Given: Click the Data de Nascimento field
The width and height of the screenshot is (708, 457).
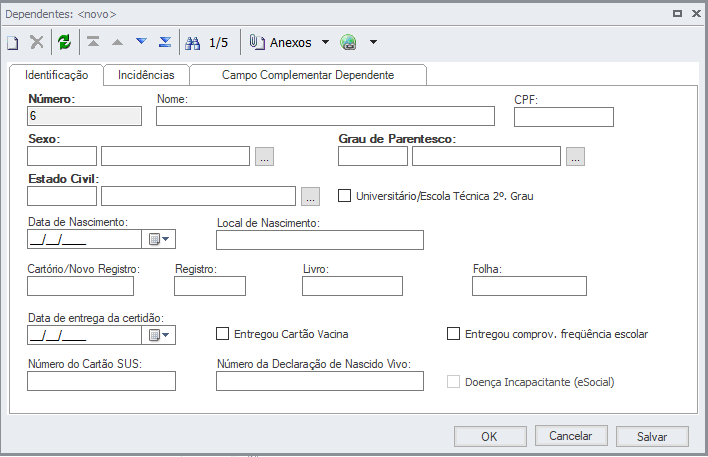Looking at the screenshot, I should click(84, 239).
